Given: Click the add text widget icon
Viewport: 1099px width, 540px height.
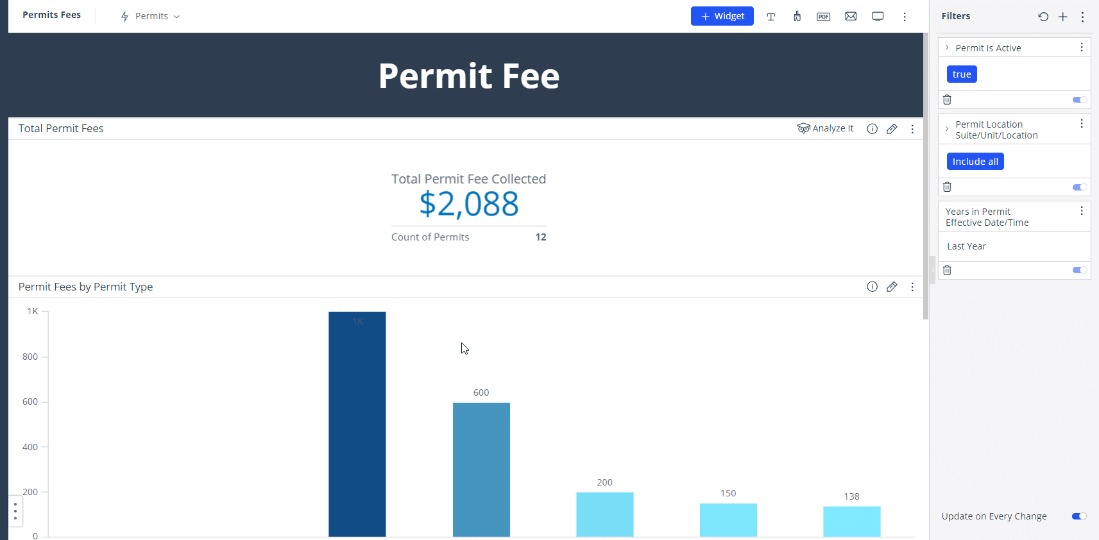Looking at the screenshot, I should 771,16.
